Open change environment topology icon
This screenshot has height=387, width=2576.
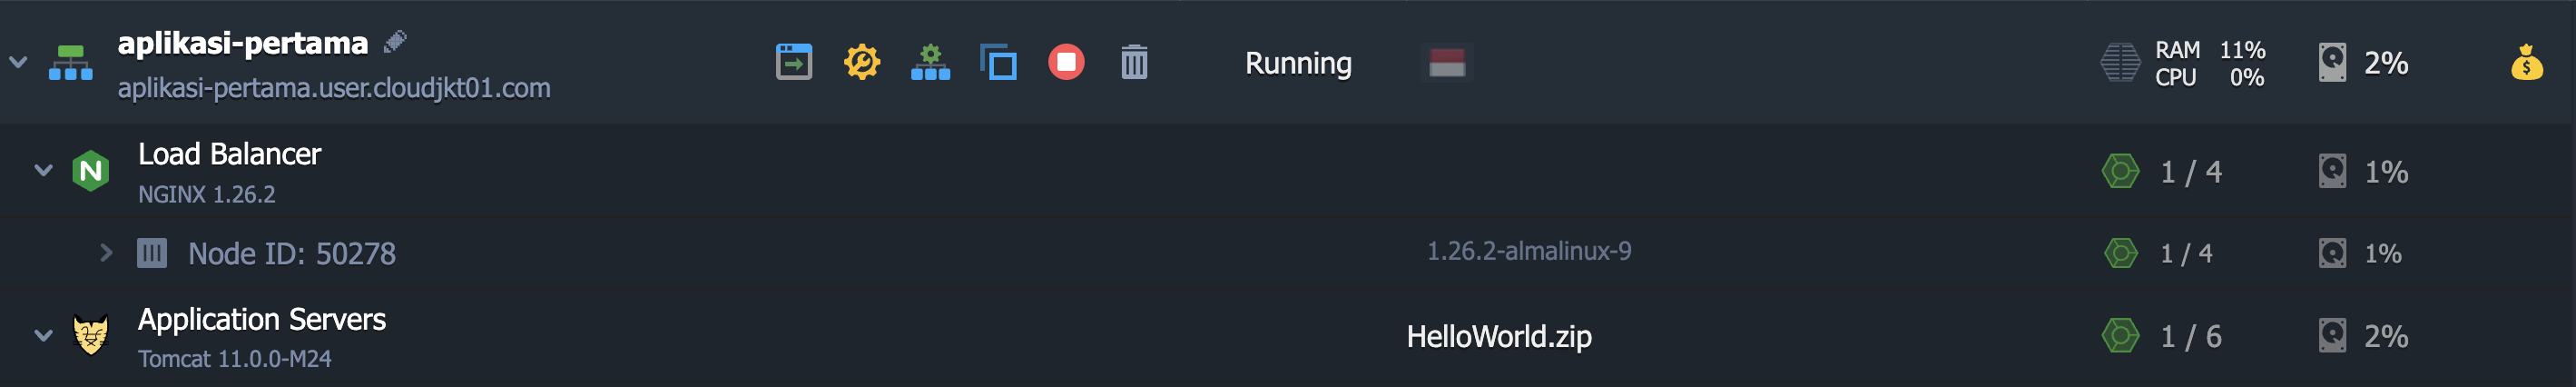coord(930,62)
